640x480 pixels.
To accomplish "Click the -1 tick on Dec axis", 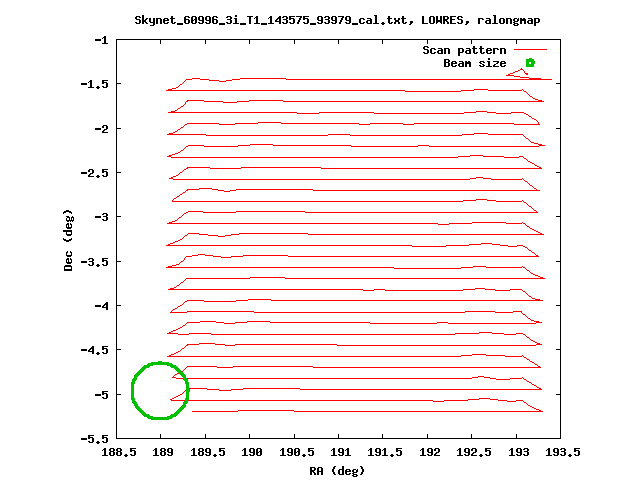I will pos(100,40).
